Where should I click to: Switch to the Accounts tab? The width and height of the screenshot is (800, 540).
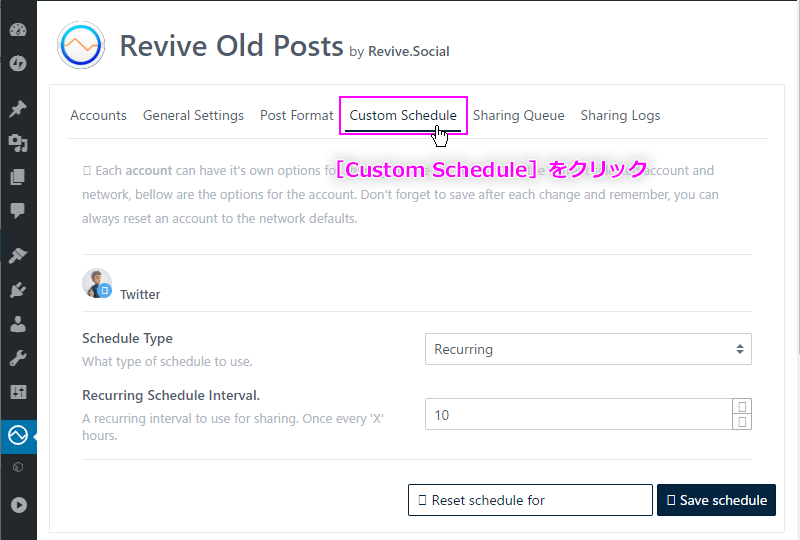click(98, 115)
